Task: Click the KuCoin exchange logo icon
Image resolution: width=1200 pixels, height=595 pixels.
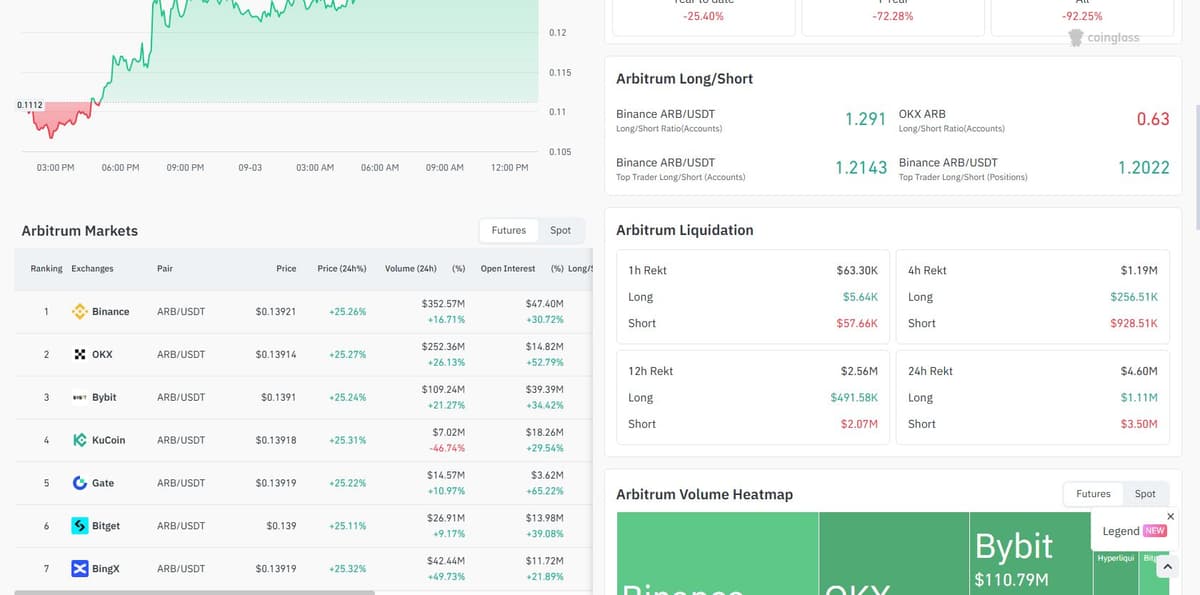Action: 80,440
